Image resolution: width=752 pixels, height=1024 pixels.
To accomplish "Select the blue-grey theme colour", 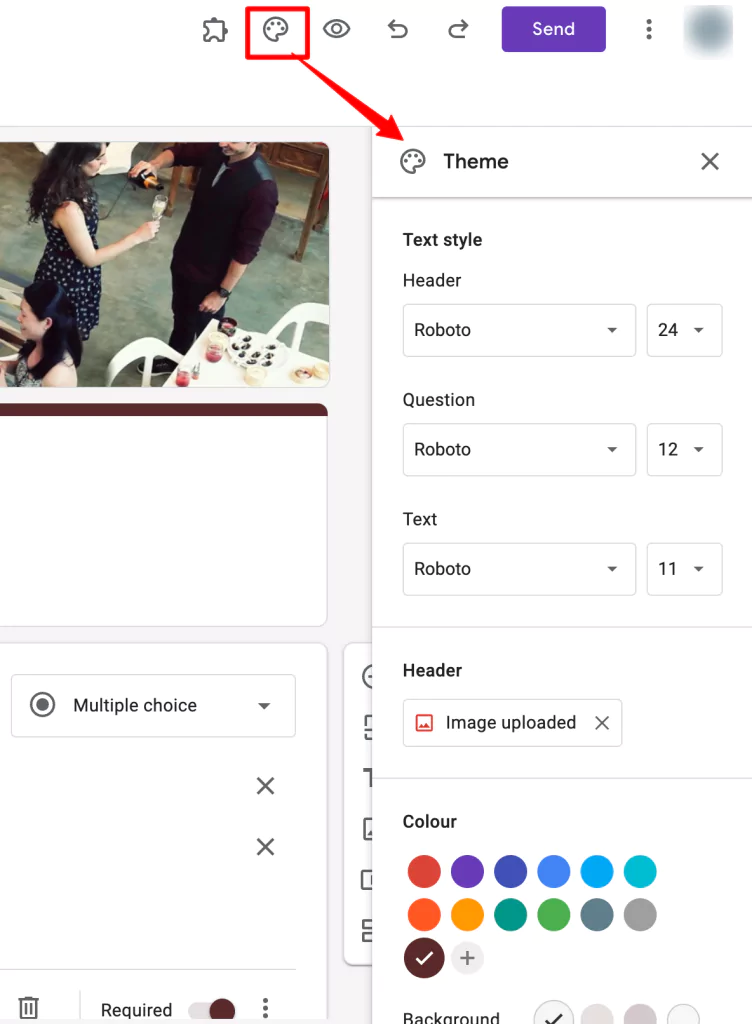I will point(597,915).
